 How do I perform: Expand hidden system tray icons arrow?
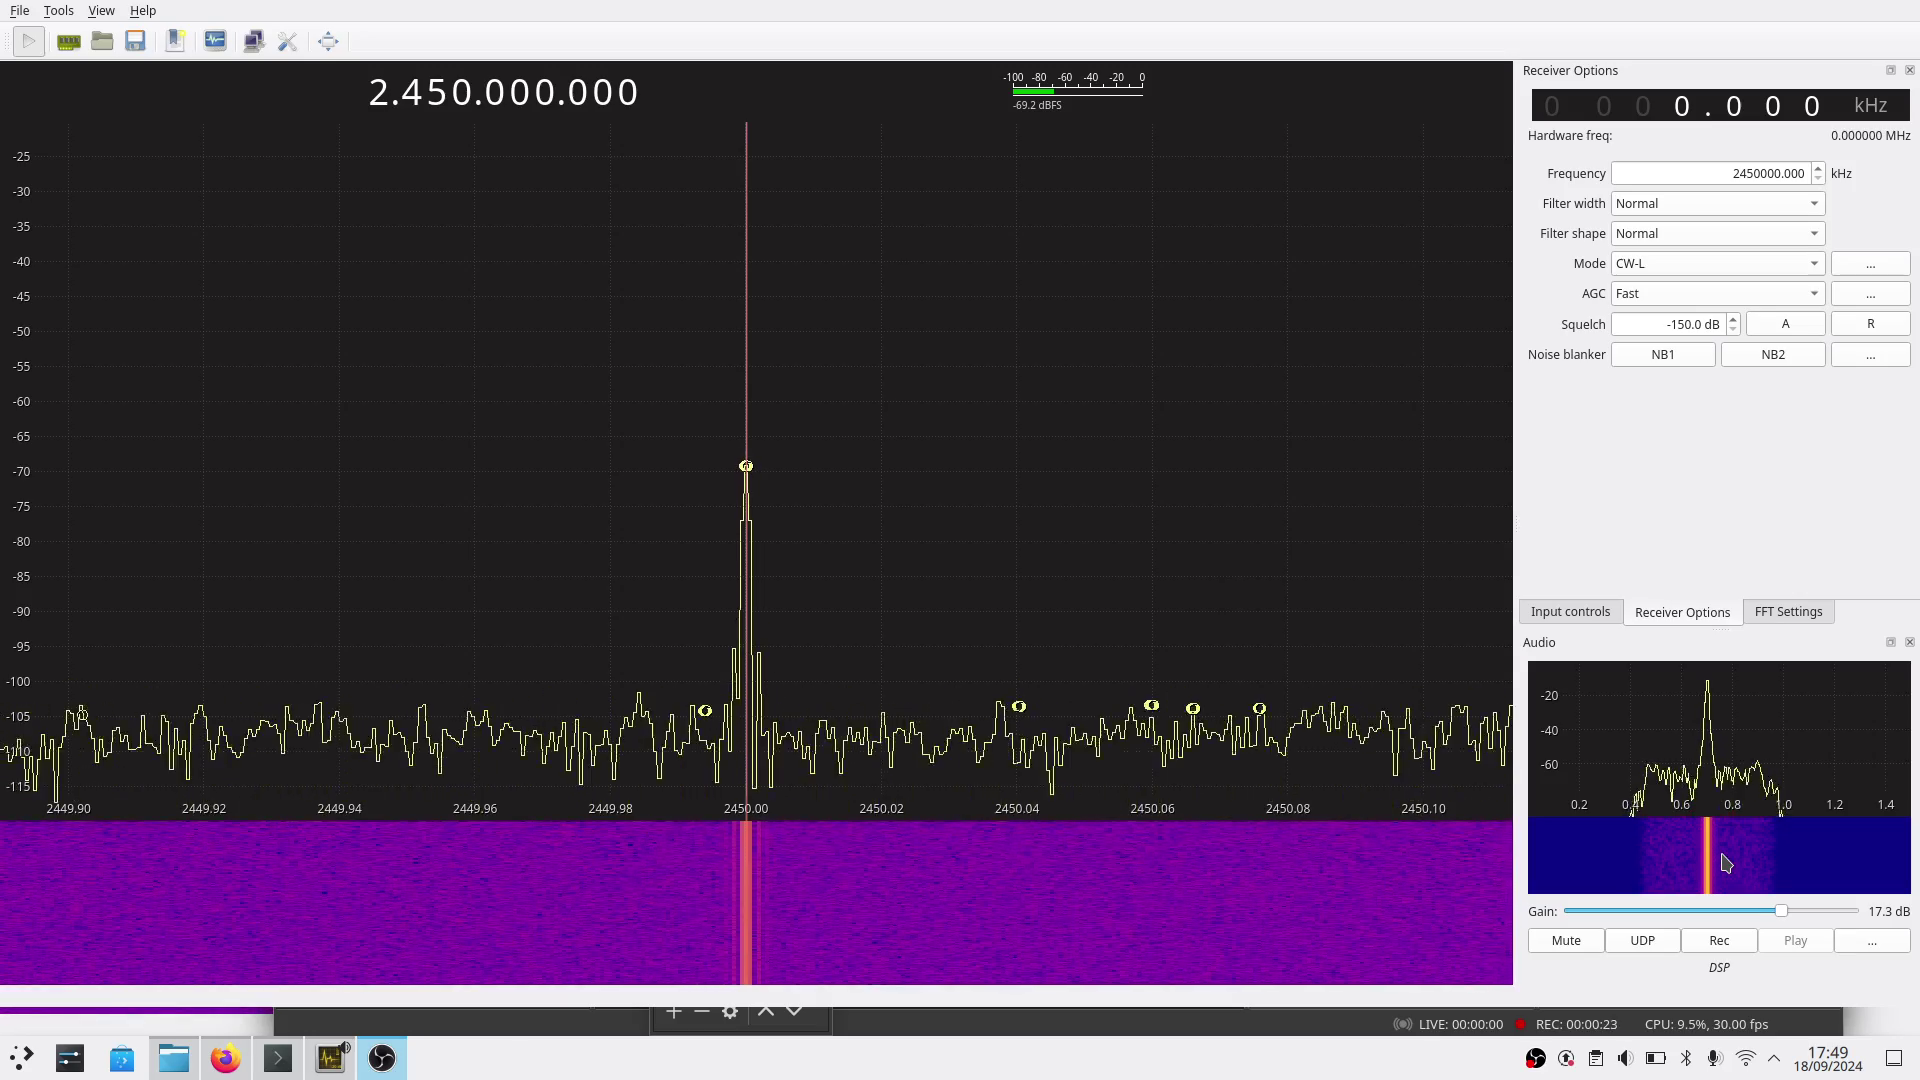[1774, 1058]
